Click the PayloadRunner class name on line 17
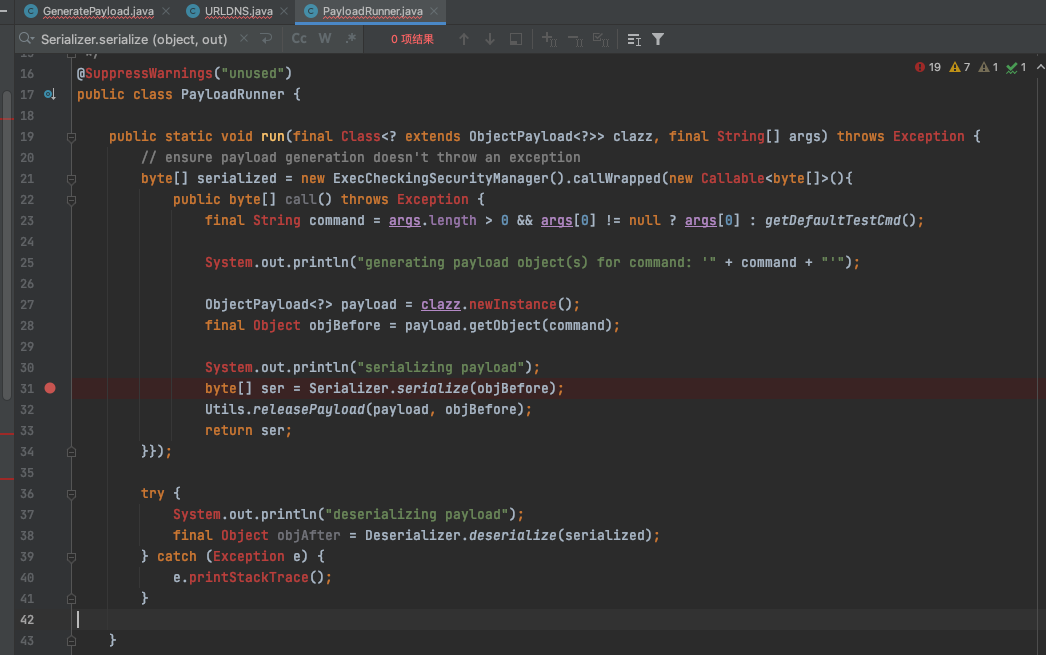 click(232, 95)
